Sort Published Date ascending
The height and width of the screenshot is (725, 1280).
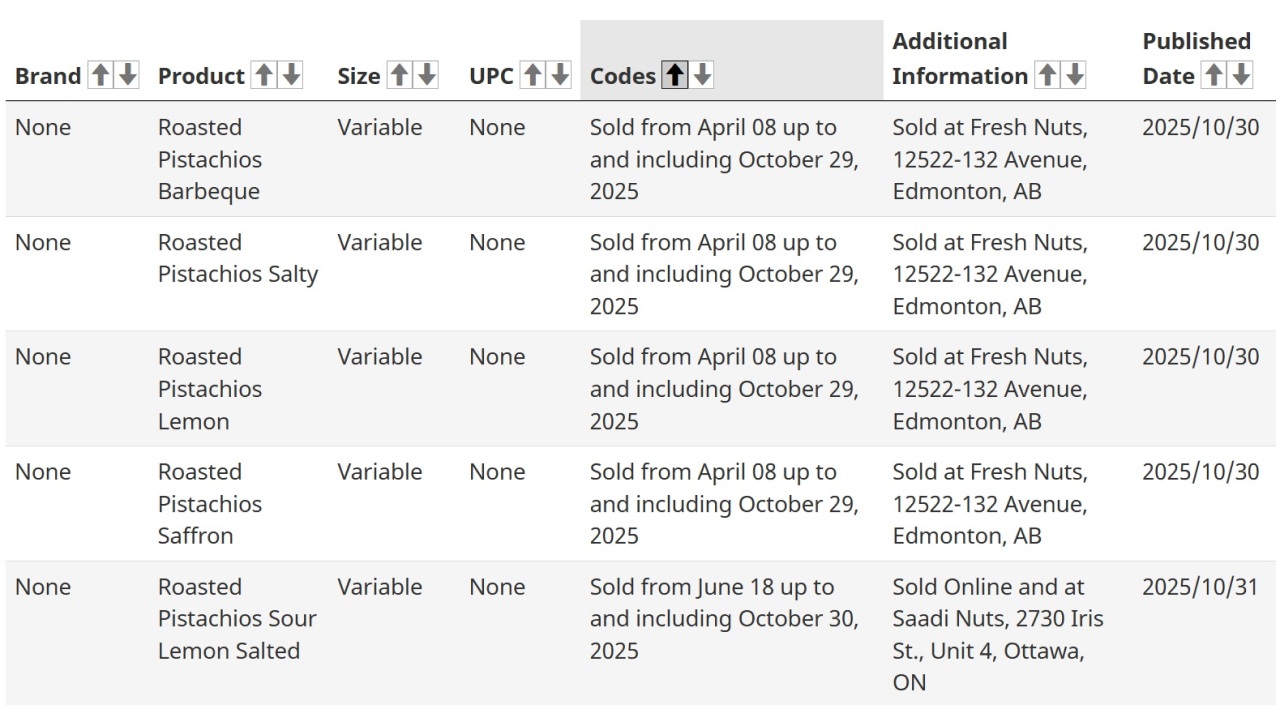click(1213, 75)
